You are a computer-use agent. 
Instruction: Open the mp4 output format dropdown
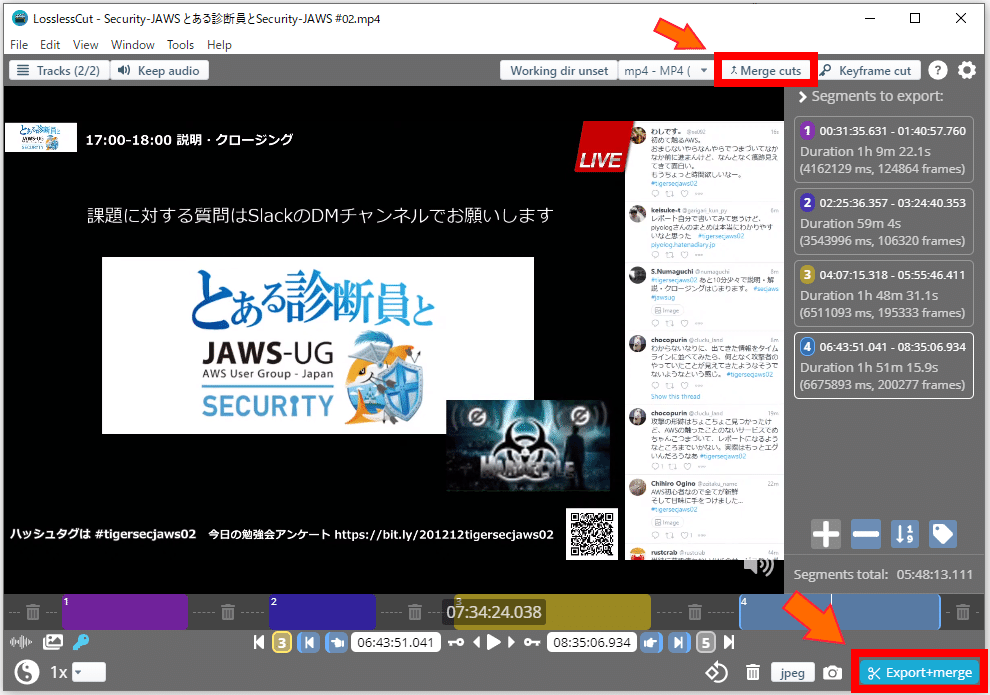point(665,71)
